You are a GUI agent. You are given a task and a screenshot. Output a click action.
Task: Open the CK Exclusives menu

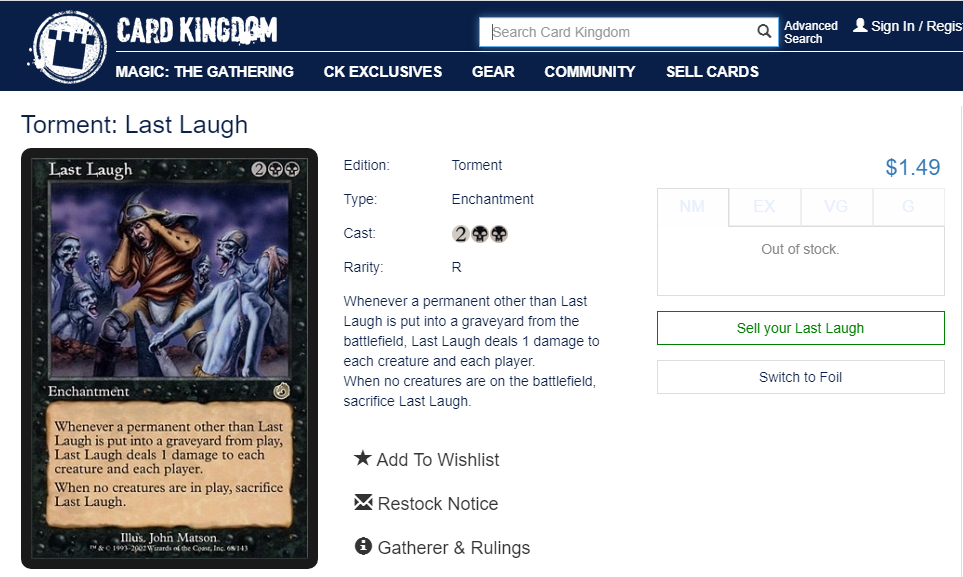click(x=383, y=72)
